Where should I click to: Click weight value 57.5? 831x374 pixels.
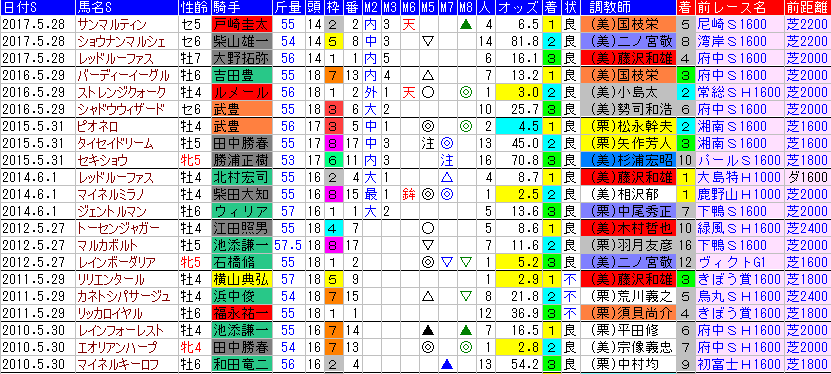click(x=289, y=245)
